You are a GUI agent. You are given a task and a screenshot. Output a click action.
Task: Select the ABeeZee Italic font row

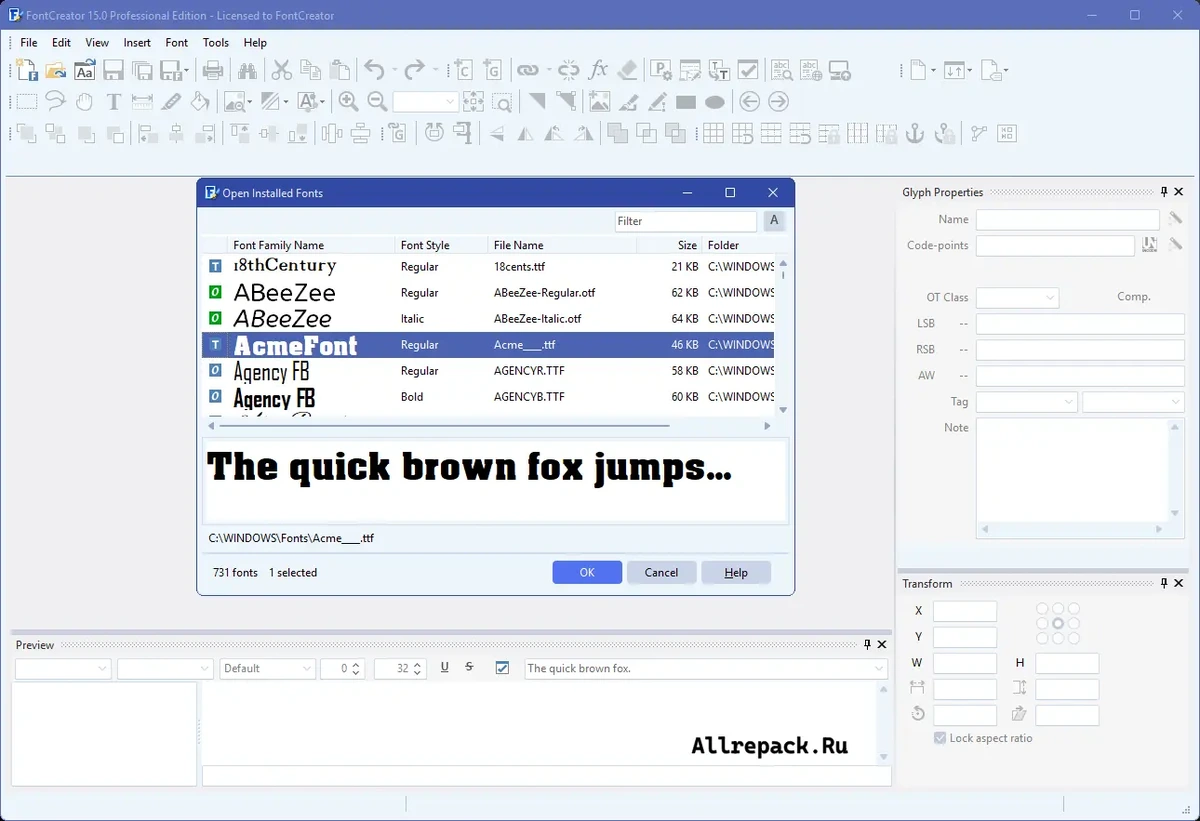[x=489, y=319]
